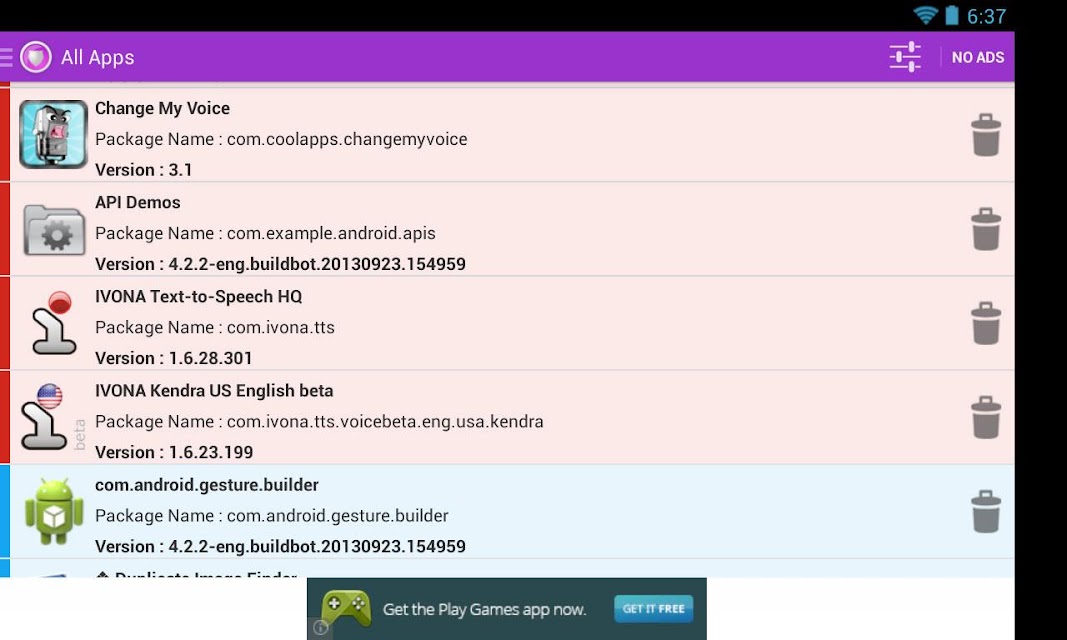Select IVONA Kendra US English beta title
Image resolution: width=1067 pixels, height=640 pixels.
click(x=214, y=391)
